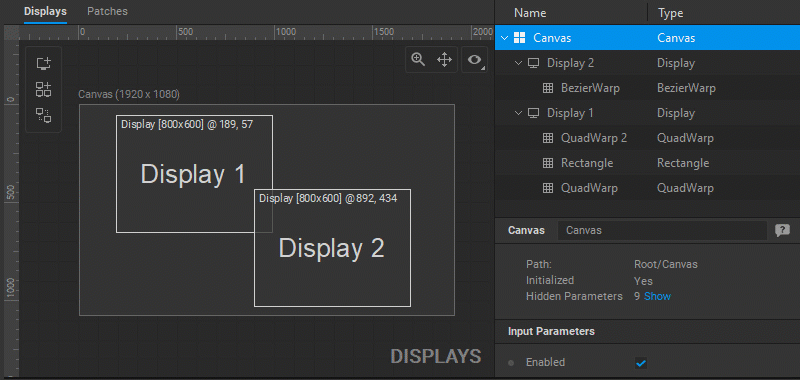Click the bottom icon in the left toolbar

[x=43, y=115]
